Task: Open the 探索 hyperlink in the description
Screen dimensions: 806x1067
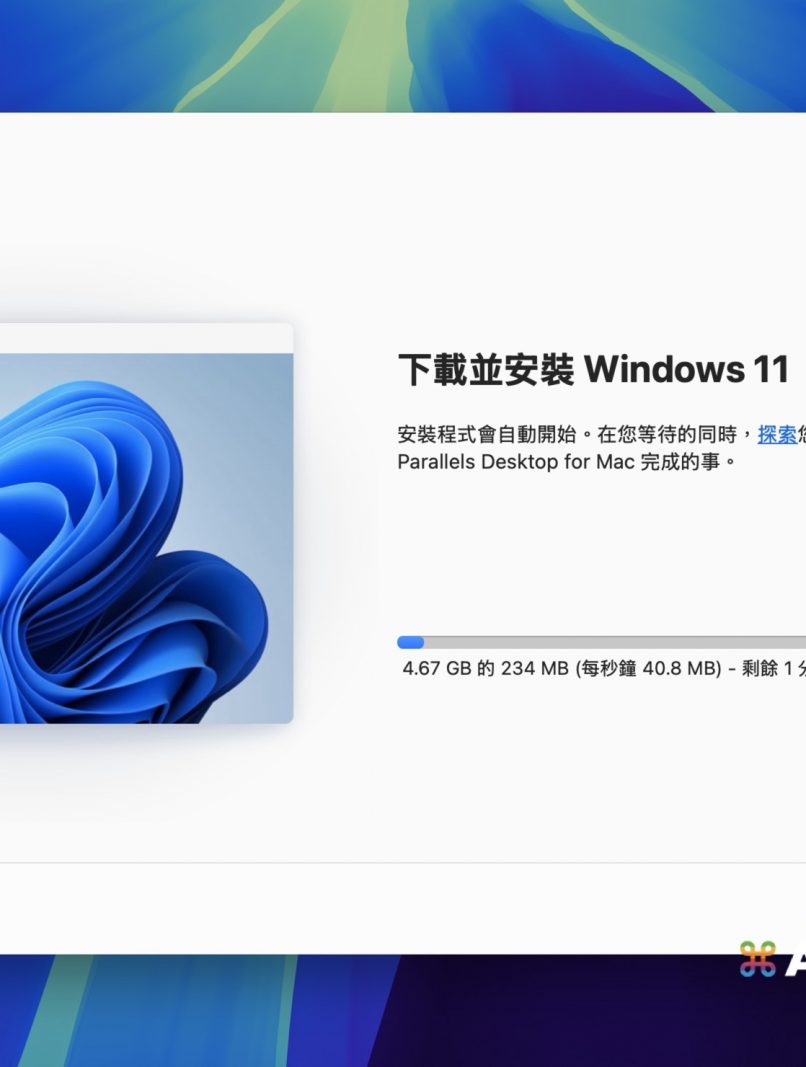Action: [777, 434]
